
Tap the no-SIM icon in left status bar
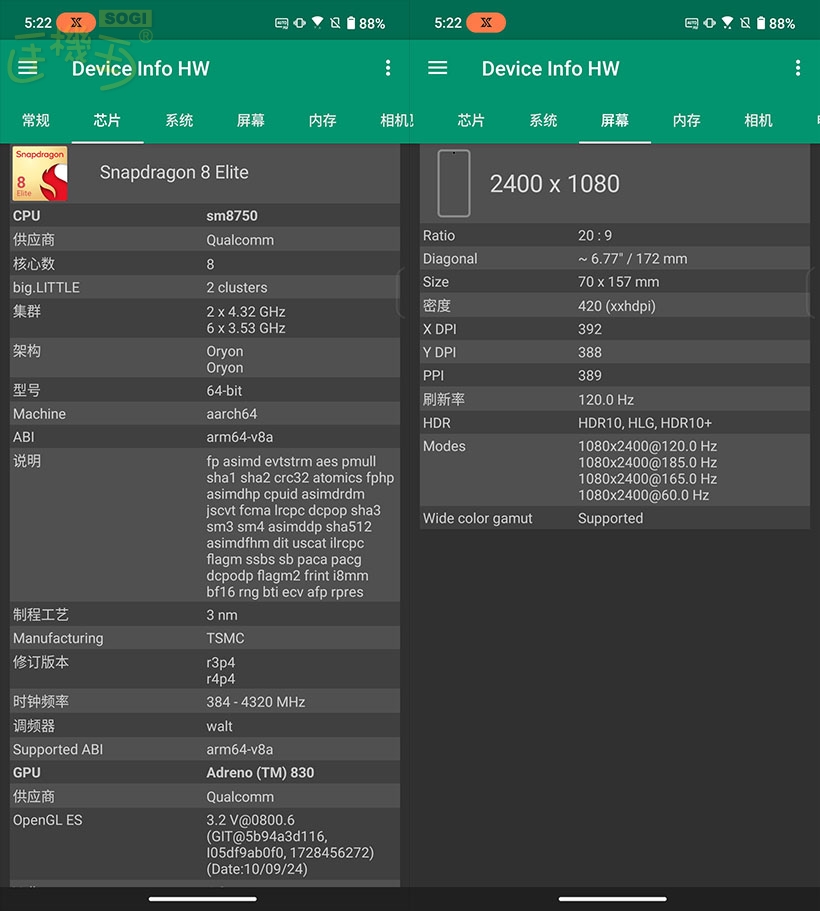tap(335, 23)
